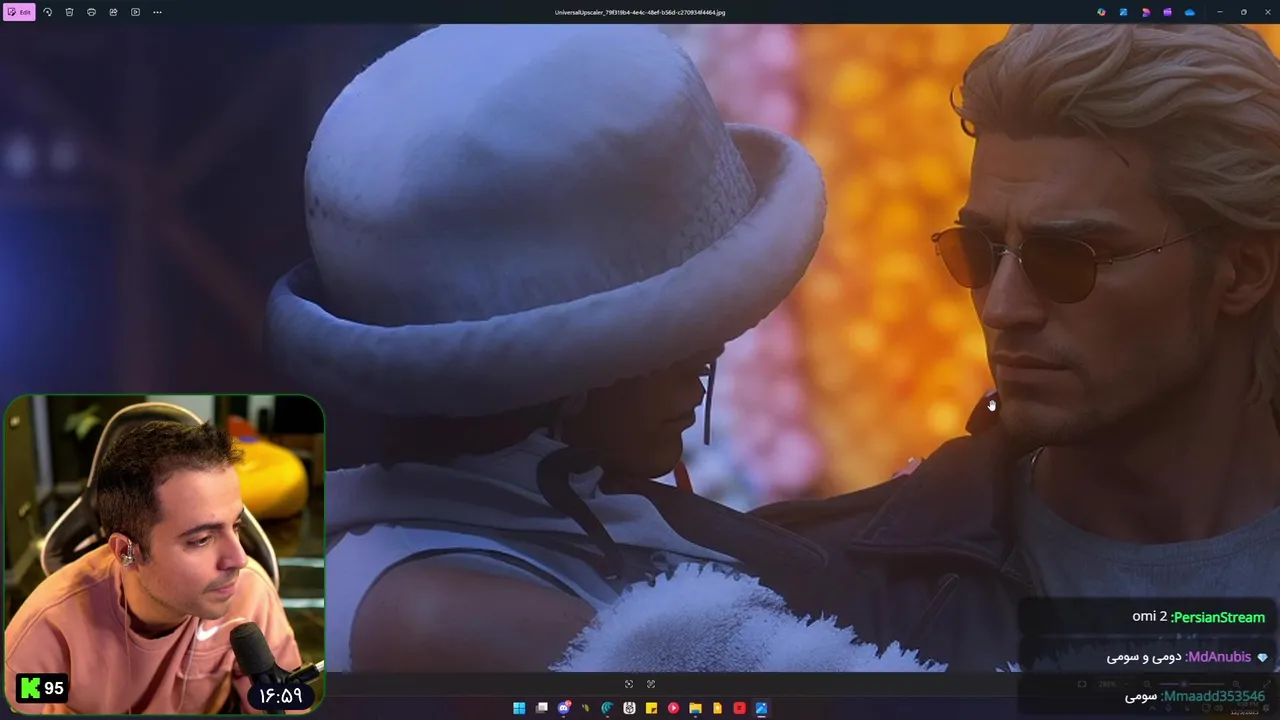
Task: Share the image using the share icon
Action: click(x=113, y=12)
